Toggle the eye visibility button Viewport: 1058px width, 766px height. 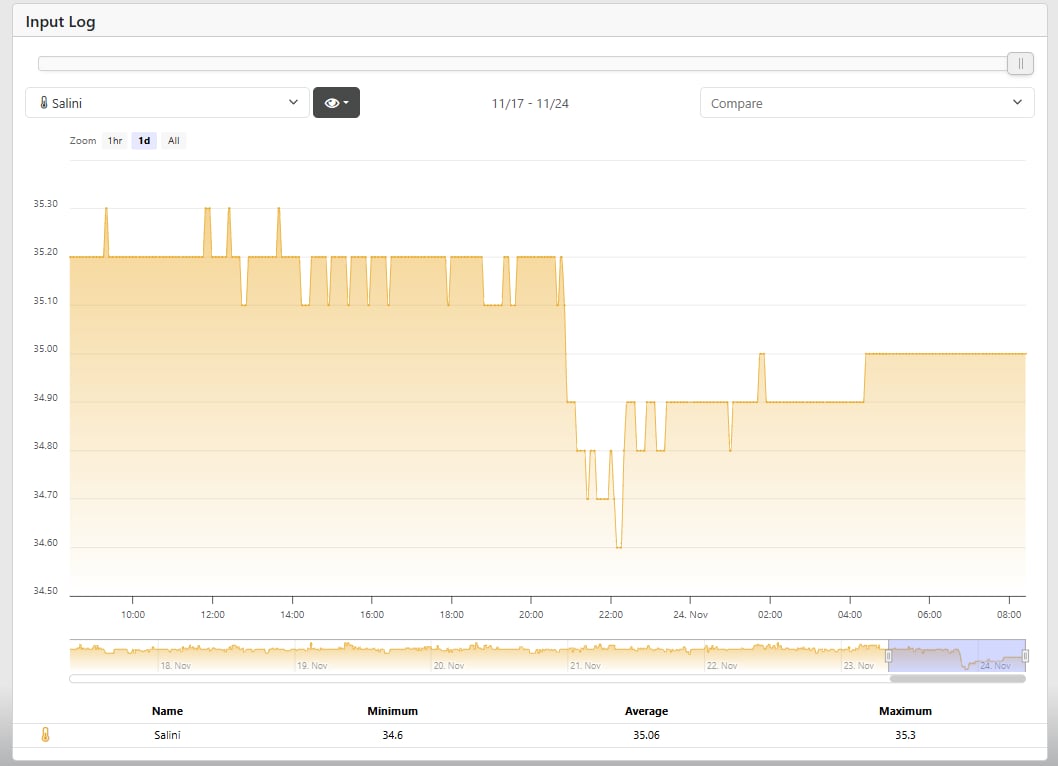coord(331,103)
